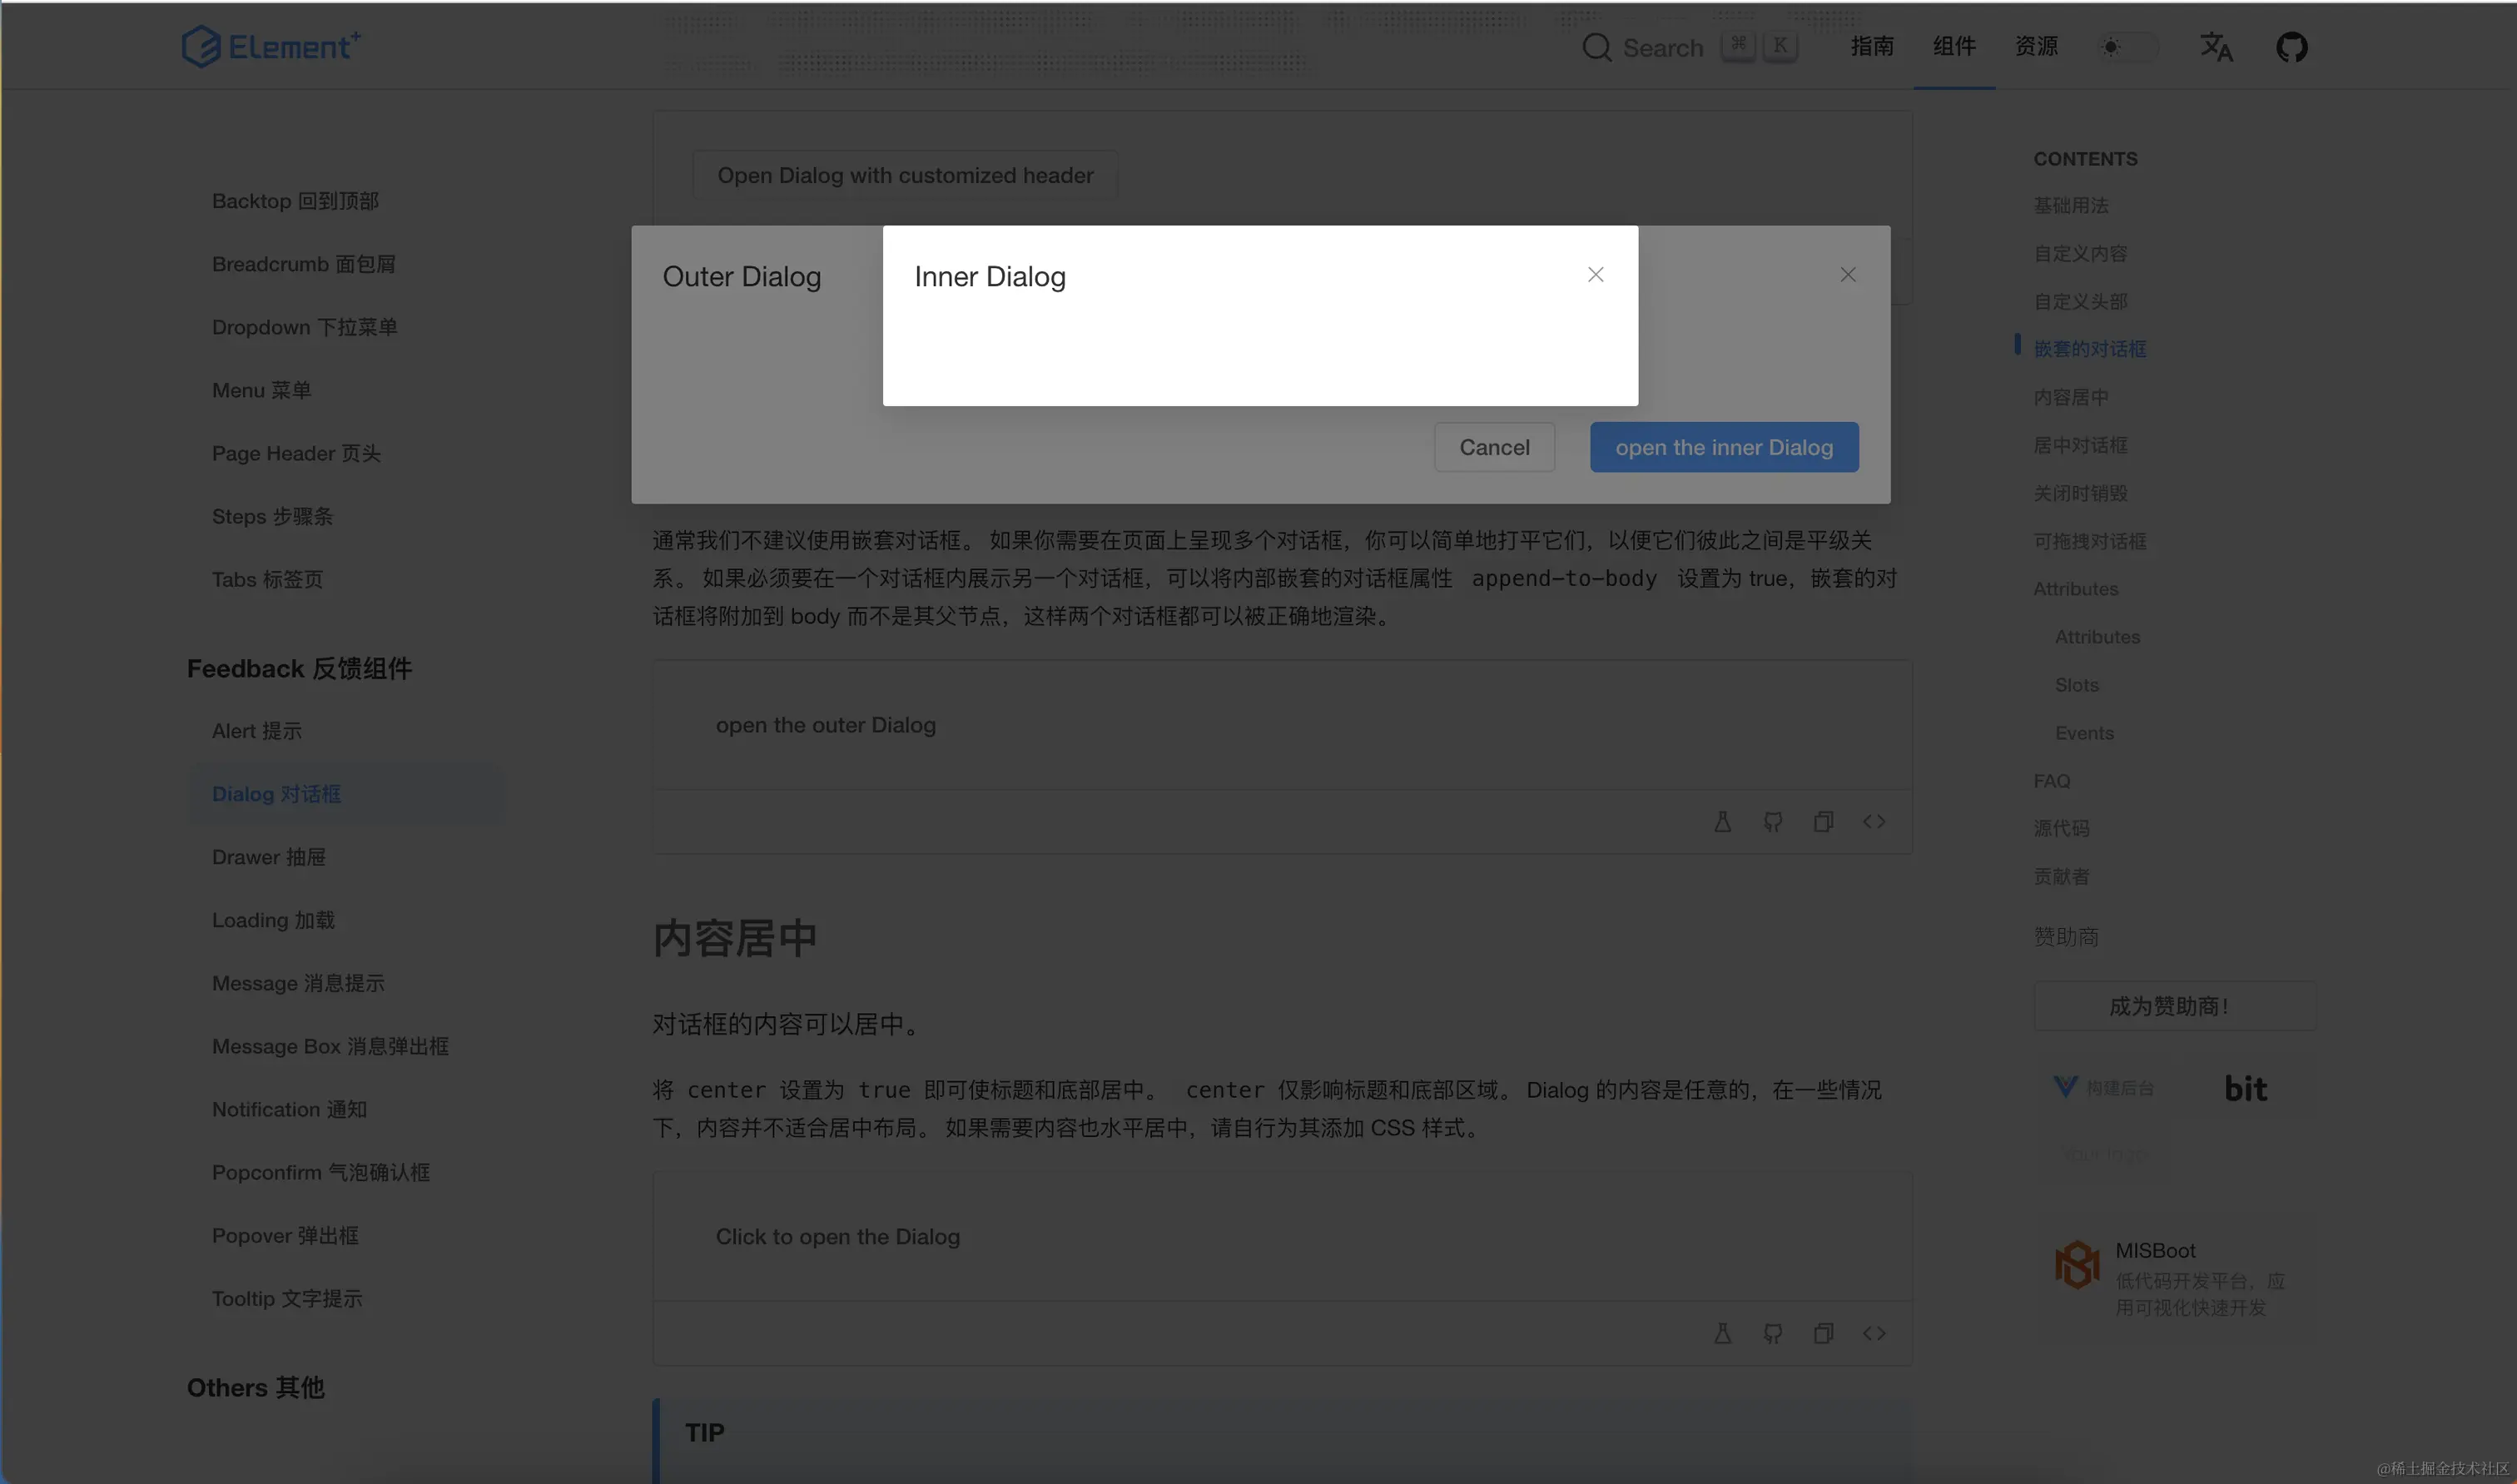This screenshot has height=1484, width=2517.
Task: Jump to 可拖拽对话框 in contents
Action: click(x=2089, y=541)
